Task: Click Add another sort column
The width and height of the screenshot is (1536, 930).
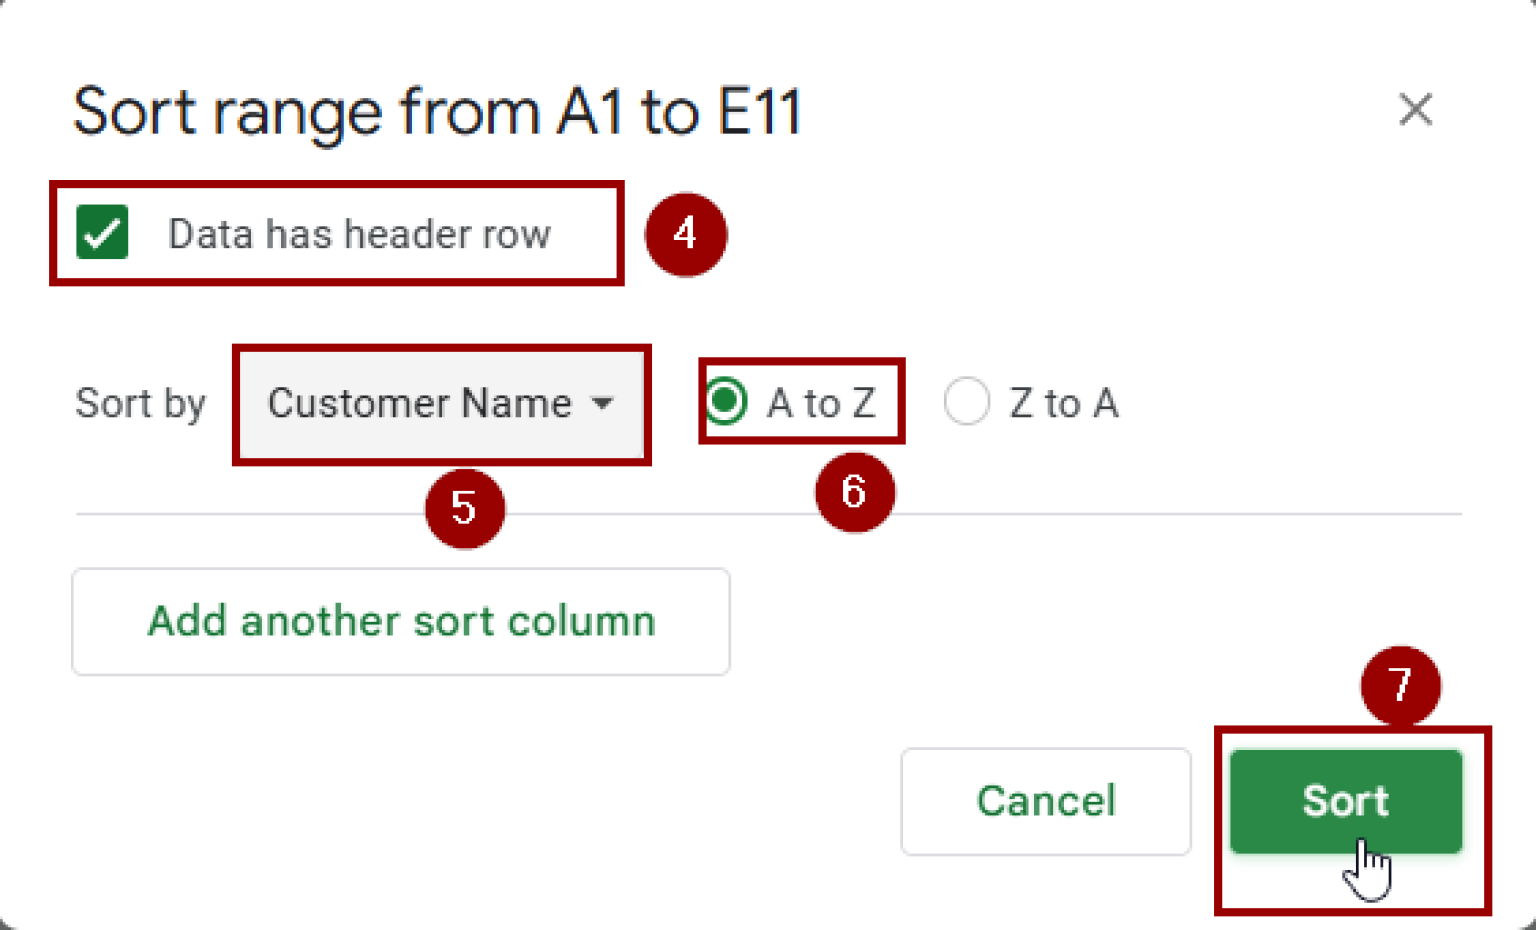Action: point(400,621)
